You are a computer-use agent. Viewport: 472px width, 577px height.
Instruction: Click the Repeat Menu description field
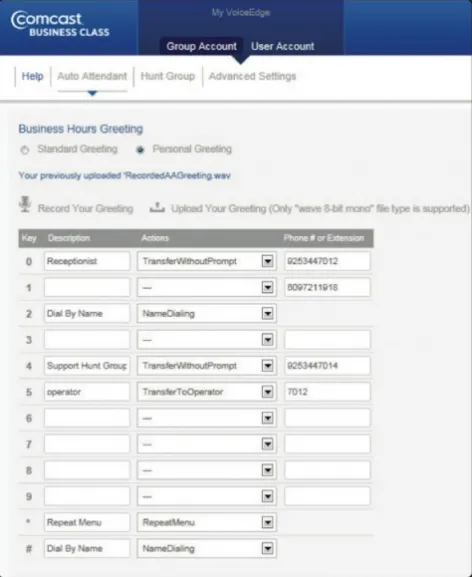(87, 523)
